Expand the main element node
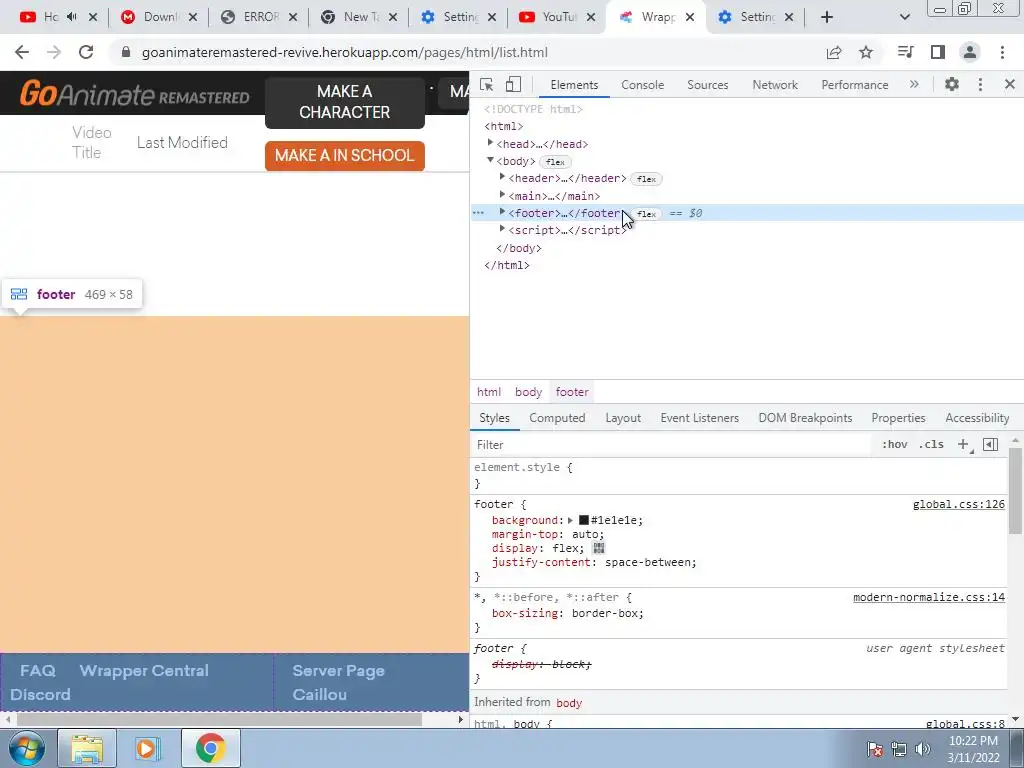 [x=502, y=195]
